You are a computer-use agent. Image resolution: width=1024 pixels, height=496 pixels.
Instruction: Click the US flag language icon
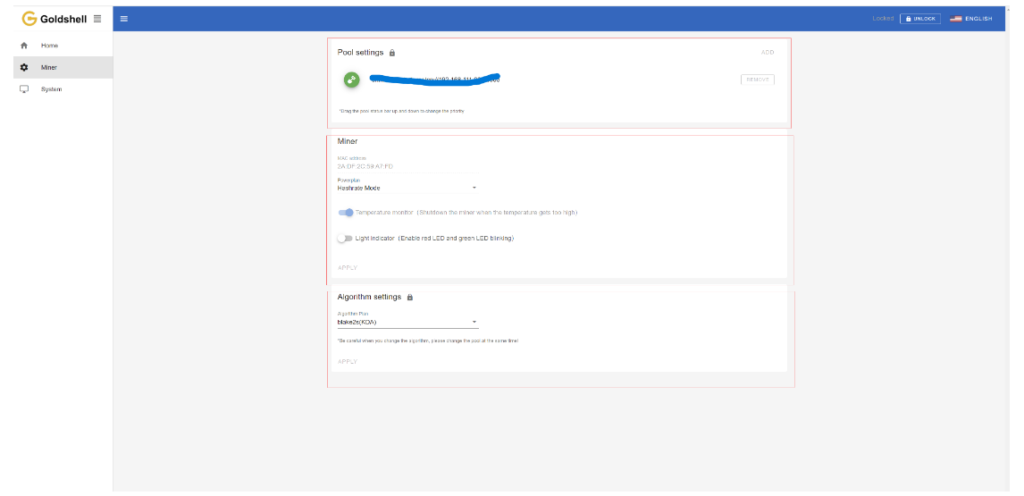click(956, 19)
